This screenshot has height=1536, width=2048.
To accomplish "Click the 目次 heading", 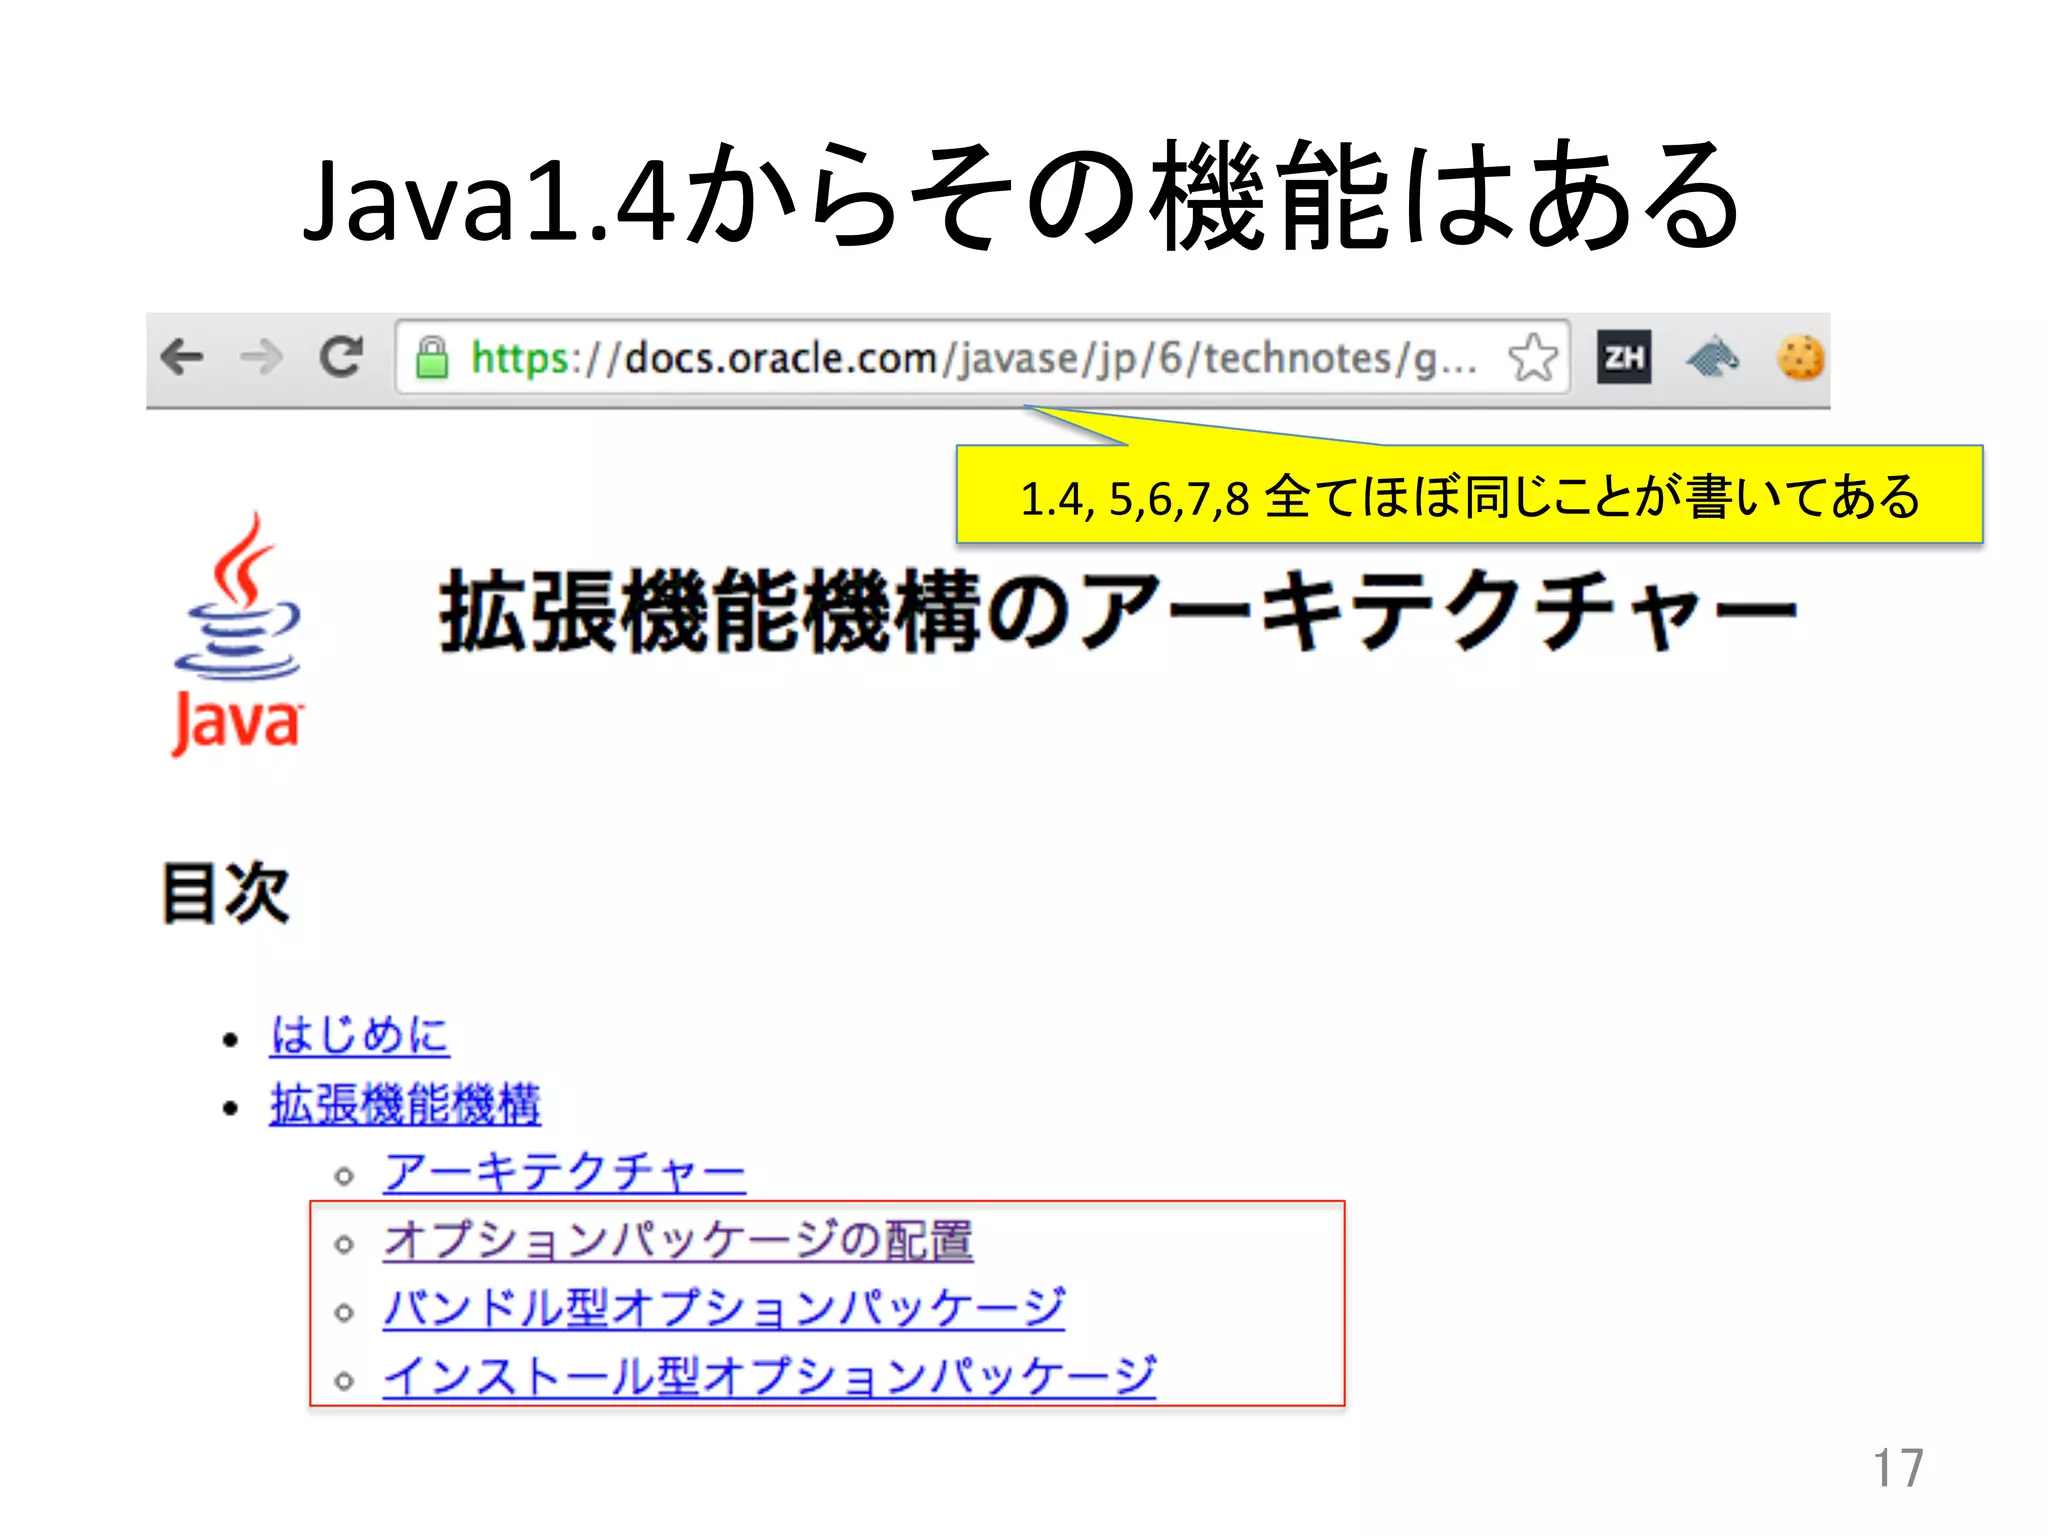I will 226,892.
